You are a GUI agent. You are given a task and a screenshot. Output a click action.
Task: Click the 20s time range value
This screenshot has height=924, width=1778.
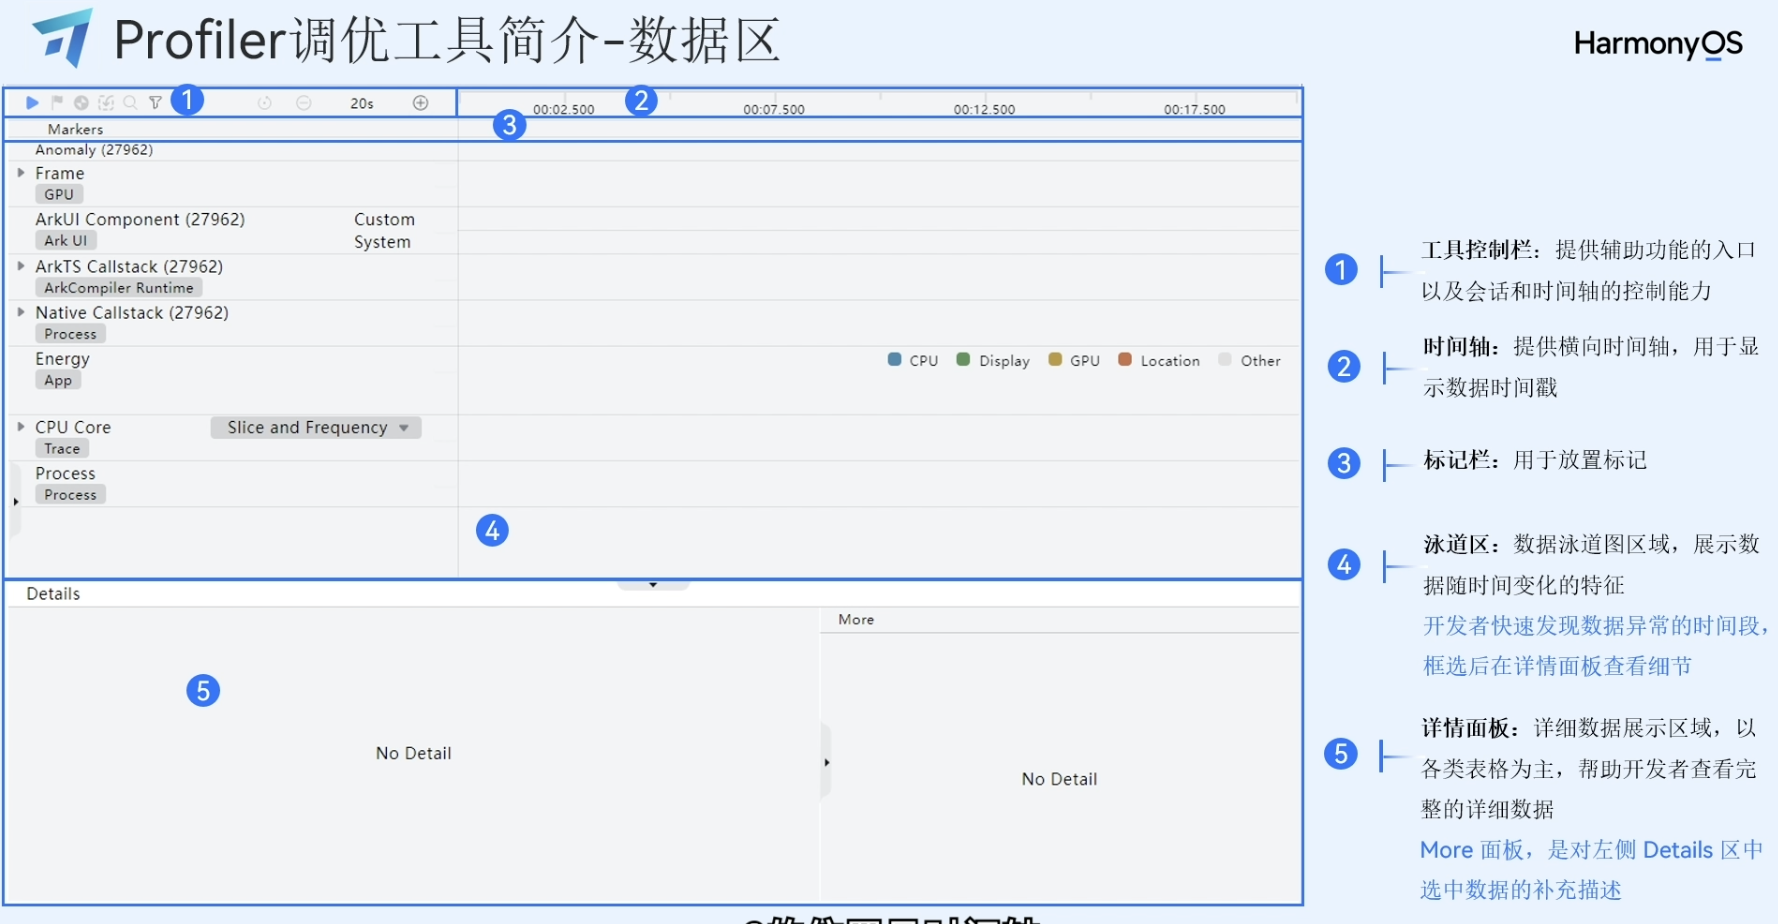[x=362, y=104]
